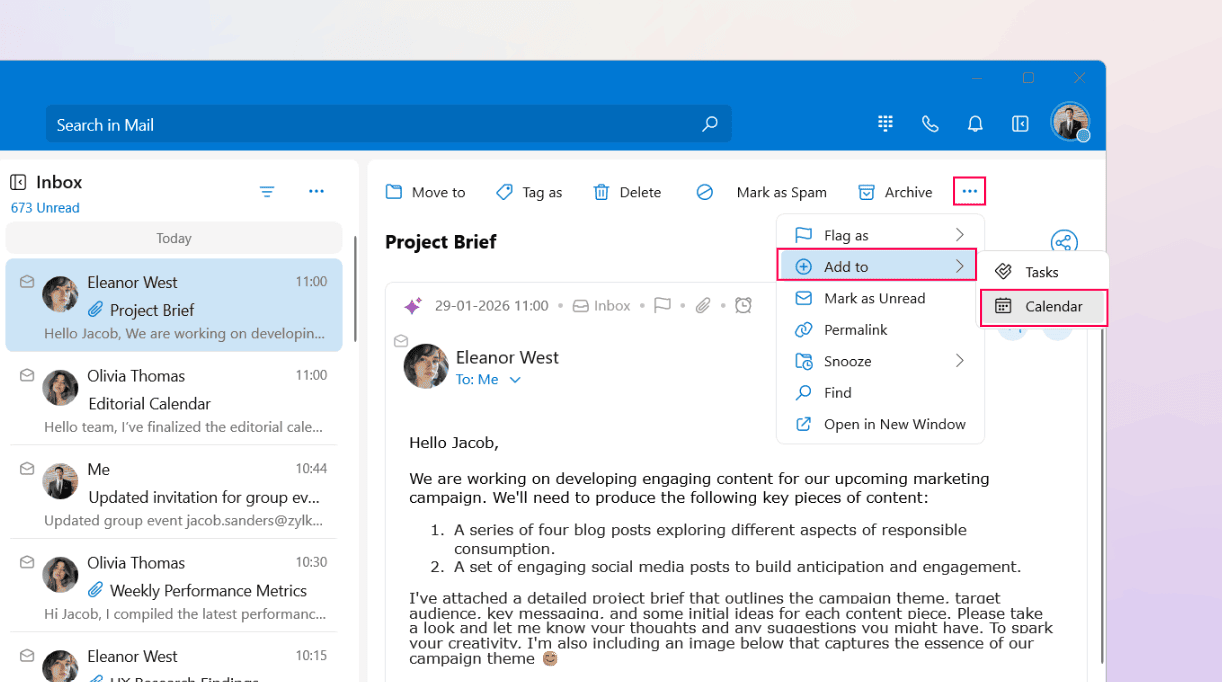1222x682 pixels.
Task: Click the AI sparkle icon in email header
Action: (x=411, y=306)
